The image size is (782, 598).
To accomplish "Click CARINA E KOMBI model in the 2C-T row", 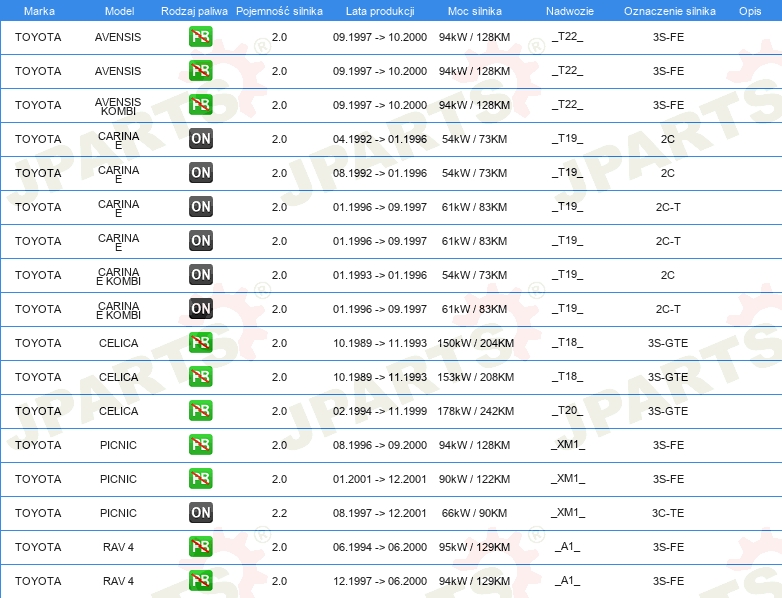I will point(118,310).
